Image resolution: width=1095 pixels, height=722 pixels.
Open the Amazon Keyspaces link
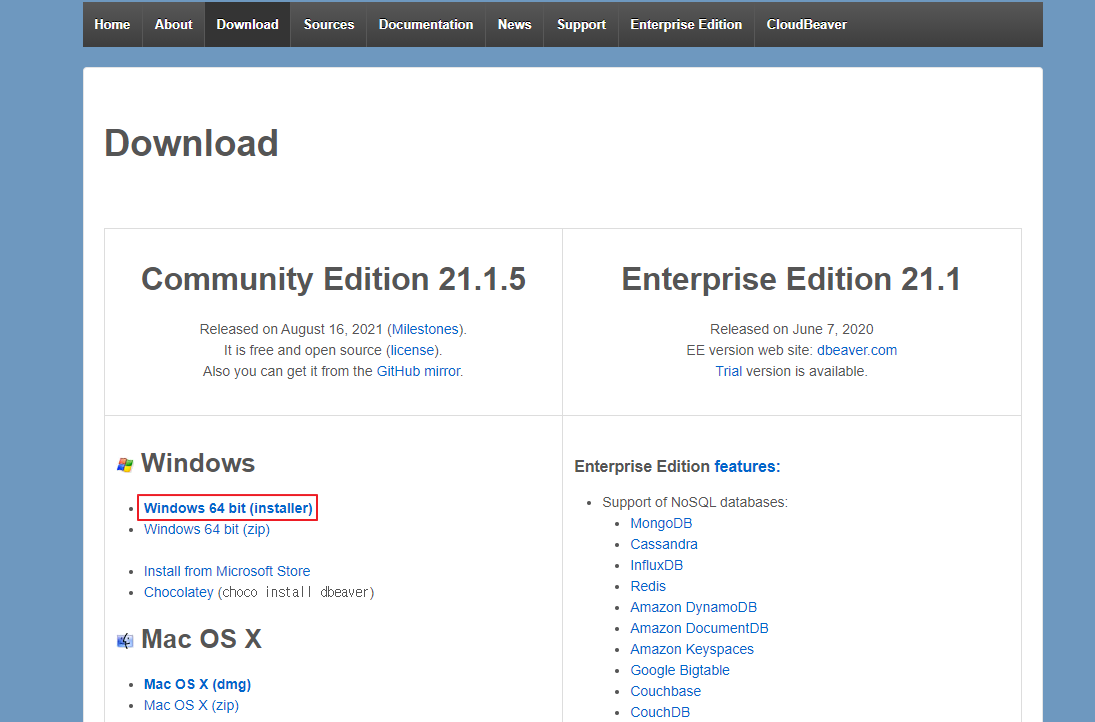tap(692, 649)
